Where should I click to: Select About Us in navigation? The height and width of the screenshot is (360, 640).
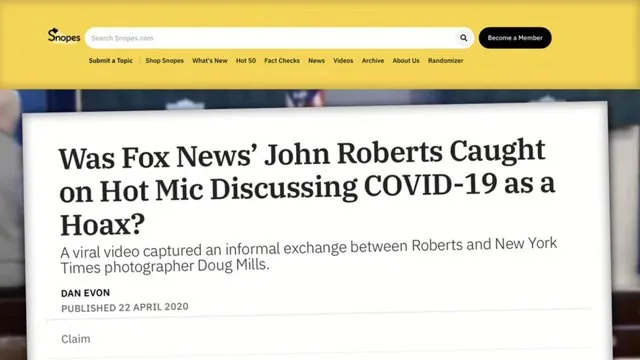[406, 60]
